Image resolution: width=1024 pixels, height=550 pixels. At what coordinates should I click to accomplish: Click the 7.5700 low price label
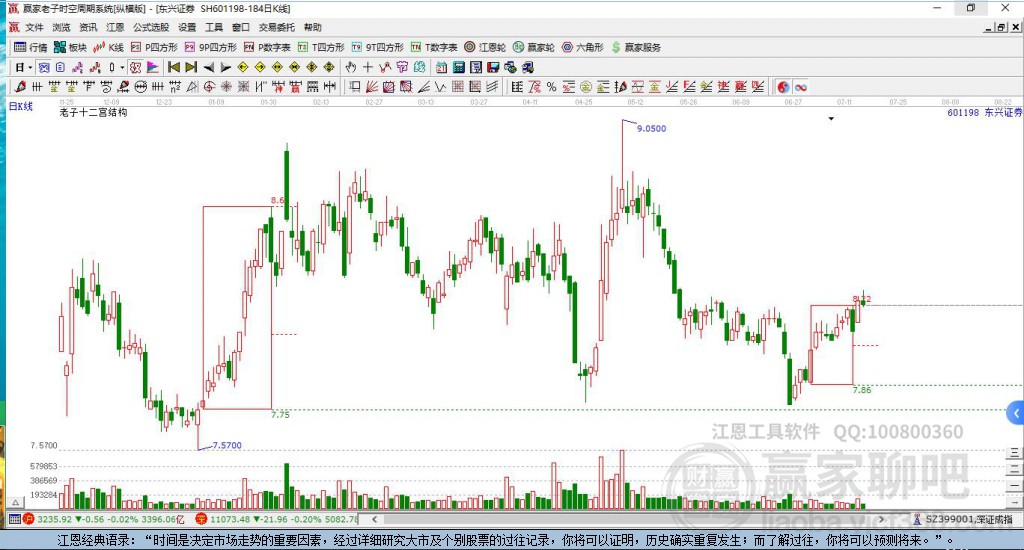[x=227, y=445]
